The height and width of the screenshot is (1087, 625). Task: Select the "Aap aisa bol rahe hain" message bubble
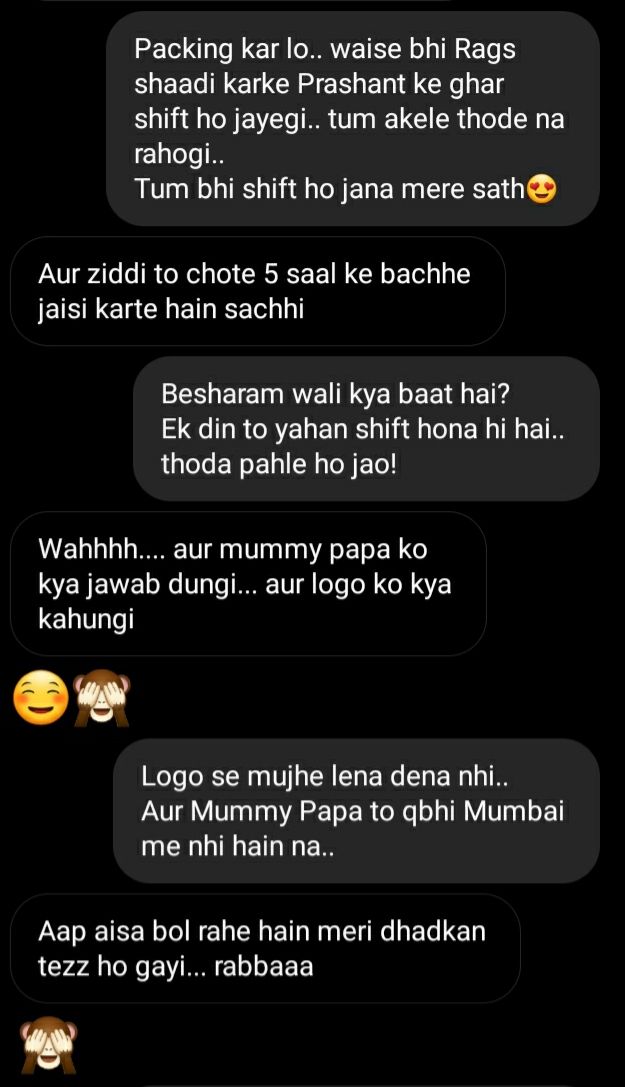pyautogui.click(x=265, y=948)
